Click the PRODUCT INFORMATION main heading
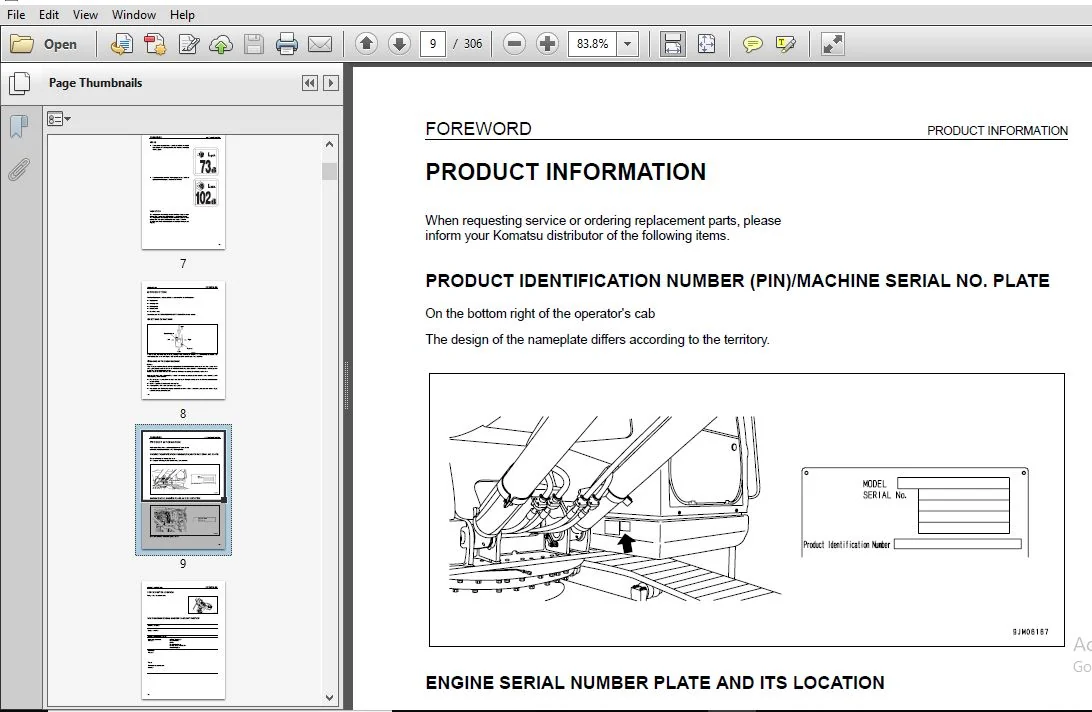1092x712 pixels. tap(566, 172)
